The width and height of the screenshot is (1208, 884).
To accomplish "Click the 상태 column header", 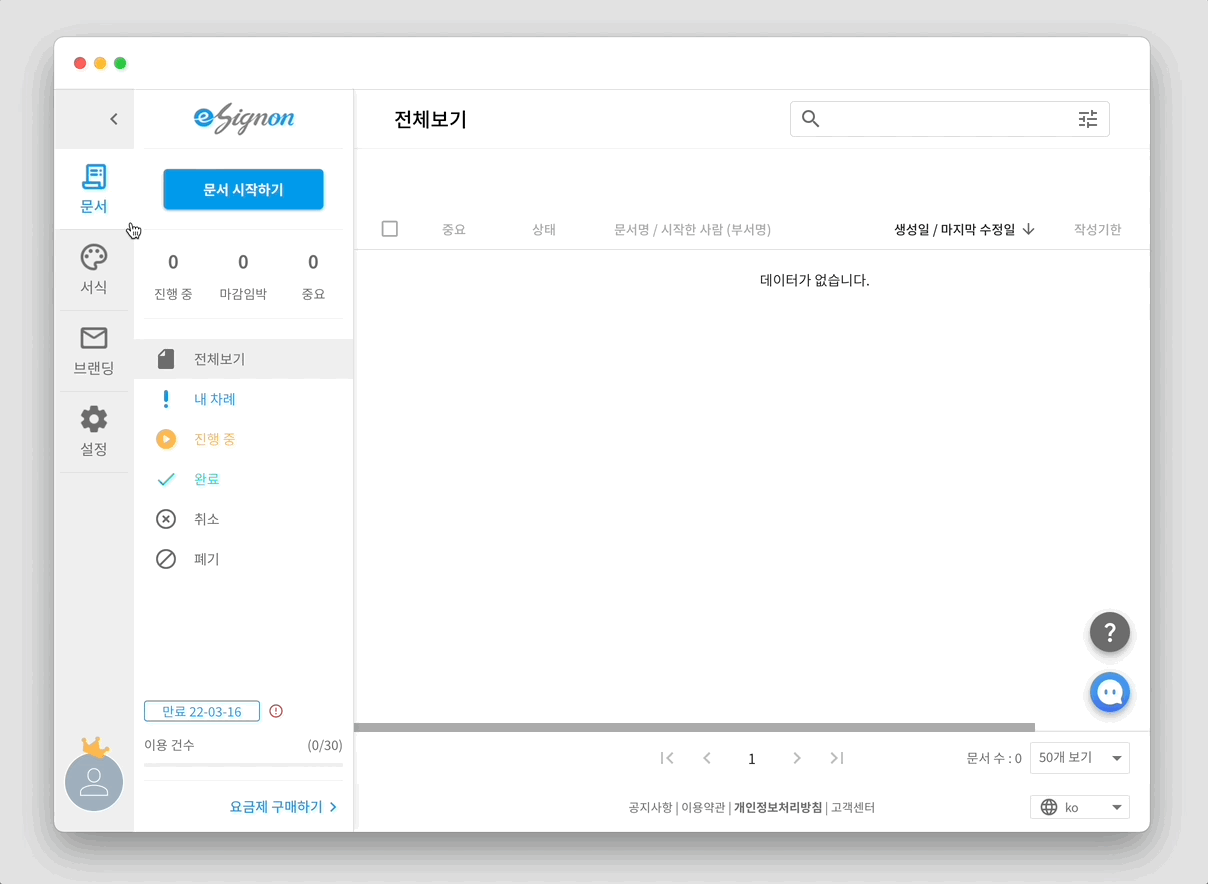I will pyautogui.click(x=544, y=229).
